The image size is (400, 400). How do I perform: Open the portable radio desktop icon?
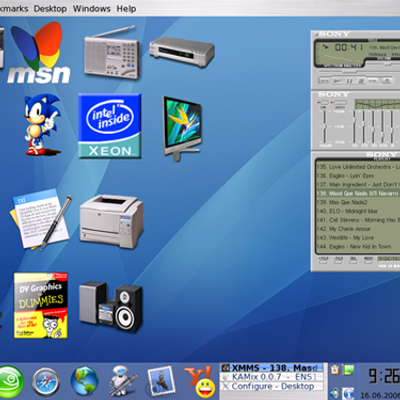tap(111, 52)
